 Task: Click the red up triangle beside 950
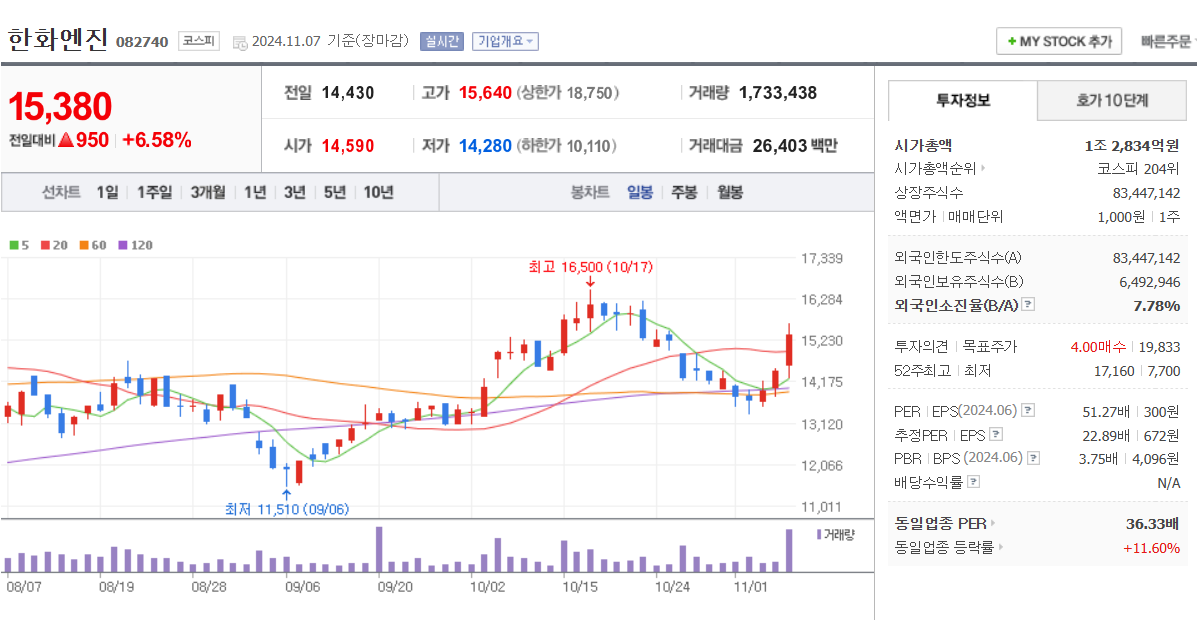pos(66,140)
